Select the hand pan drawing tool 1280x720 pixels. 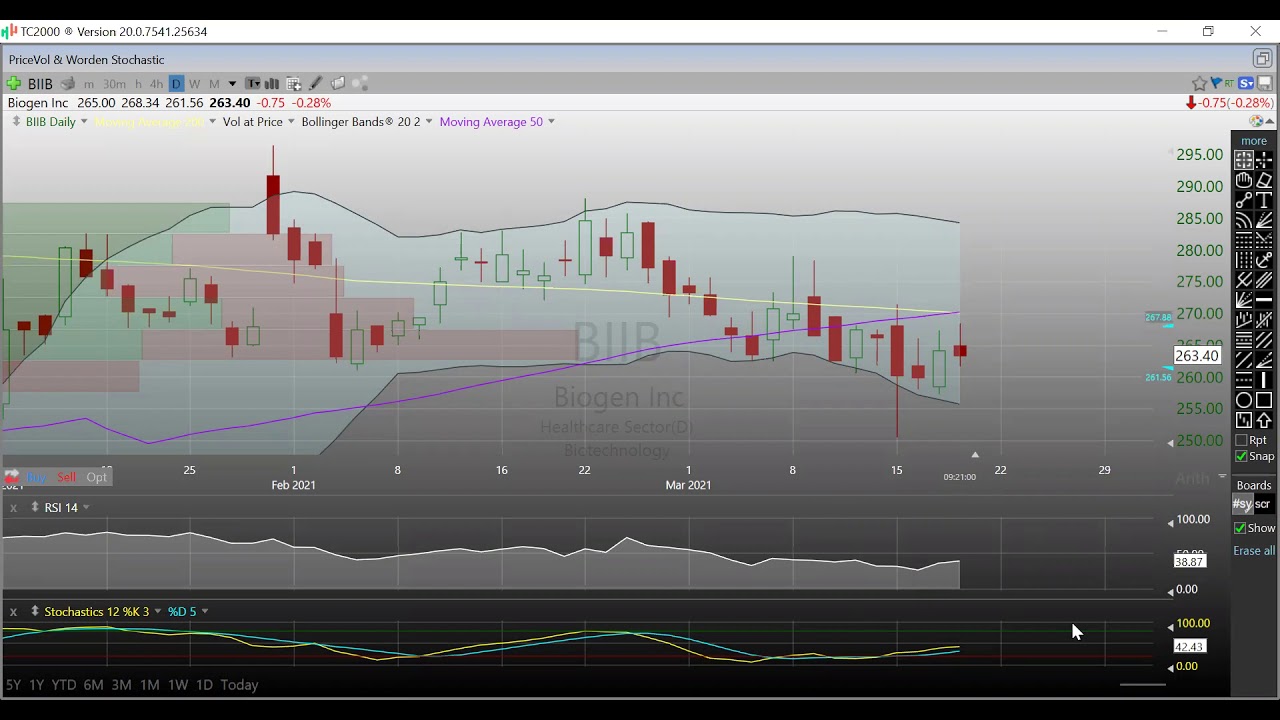coord(1244,180)
